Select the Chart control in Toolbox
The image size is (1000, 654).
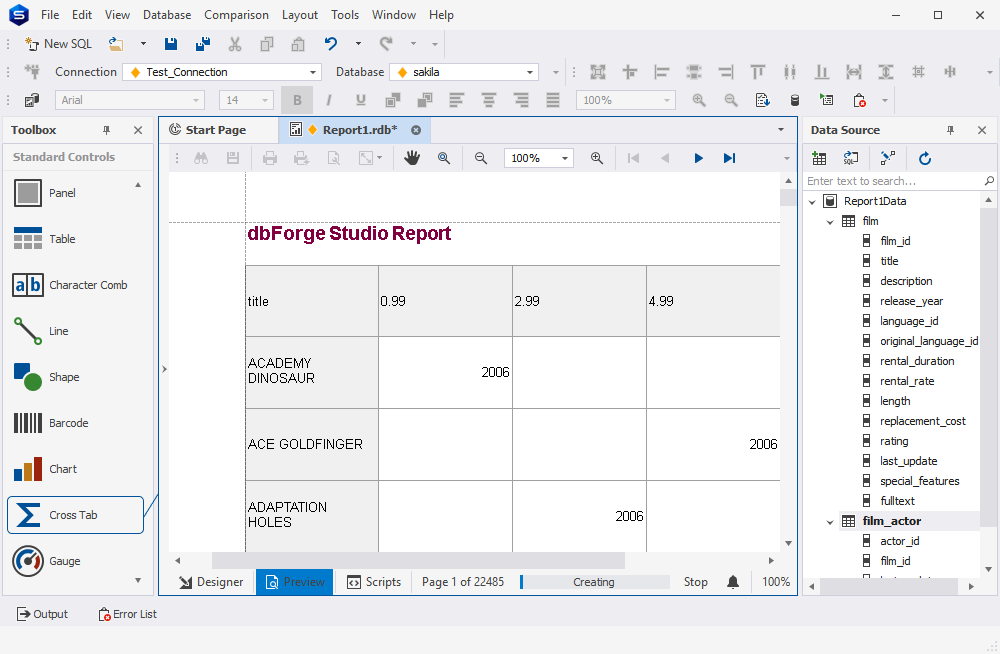[x=75, y=469]
